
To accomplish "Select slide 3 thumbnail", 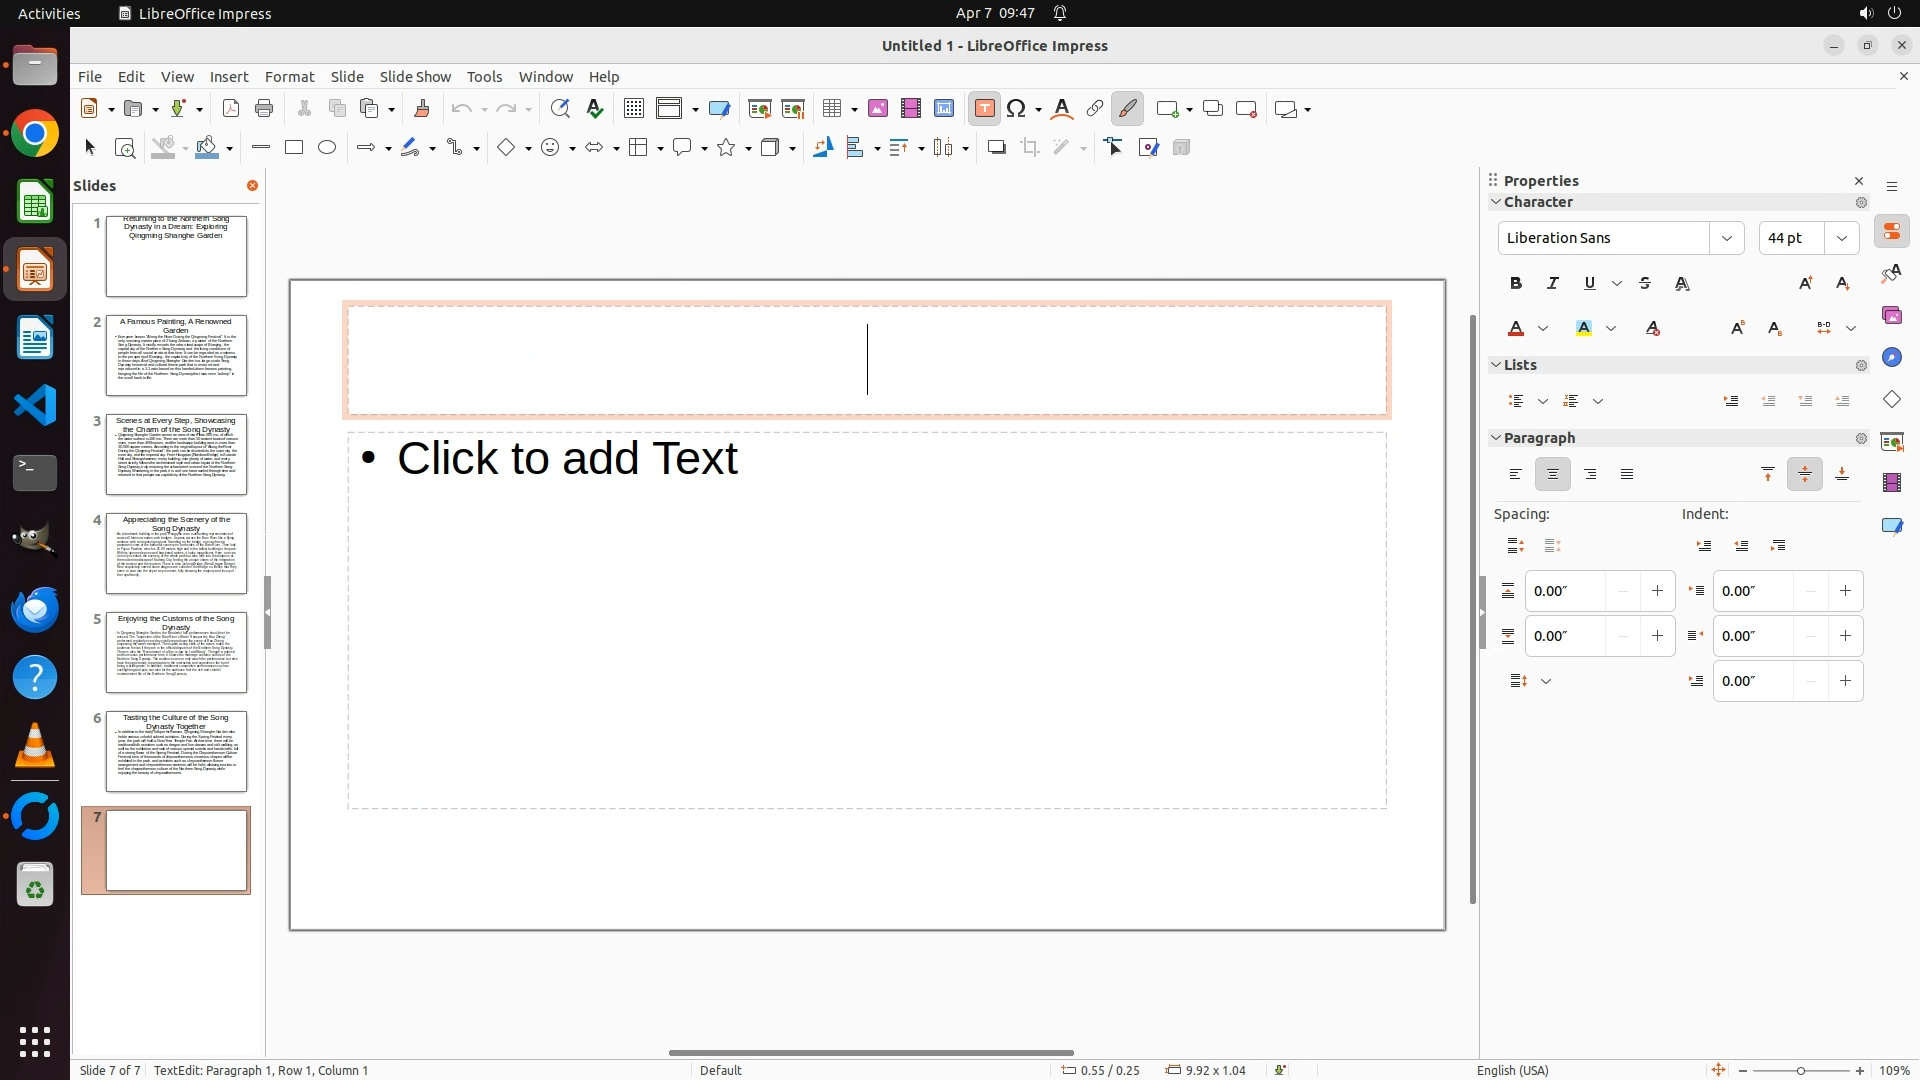I will pos(176,454).
